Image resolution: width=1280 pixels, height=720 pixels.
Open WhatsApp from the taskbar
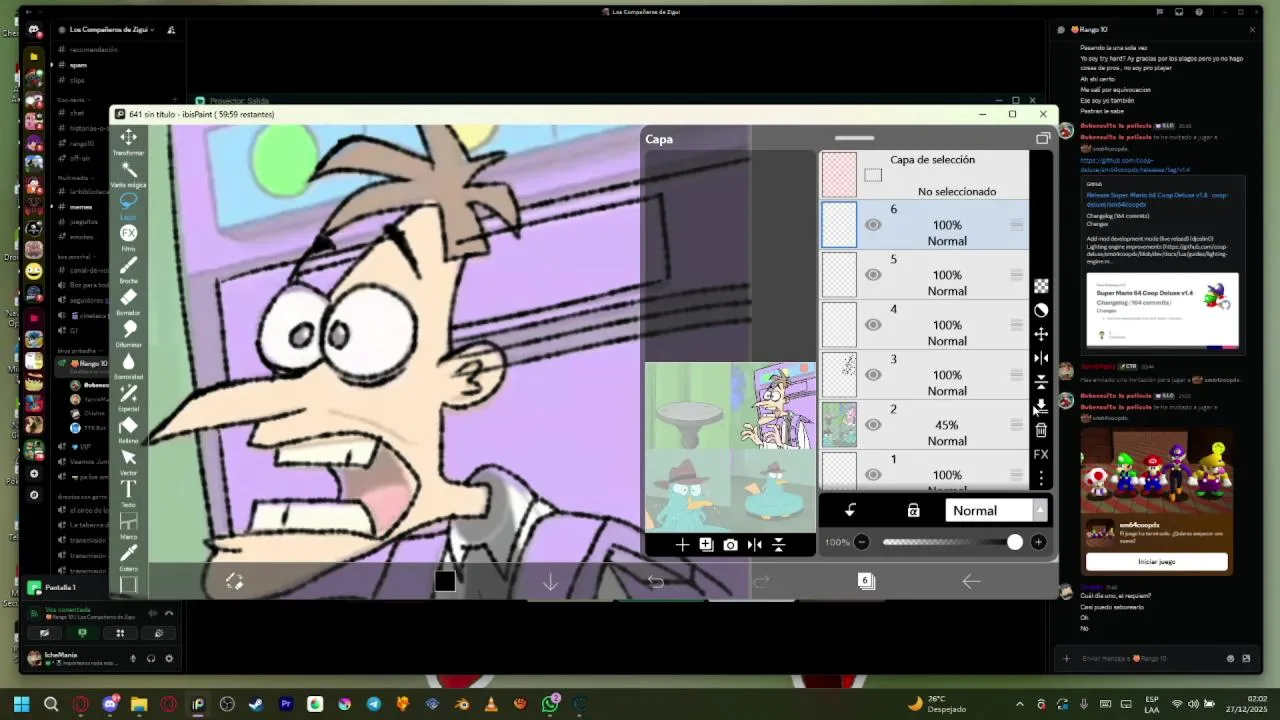pyautogui.click(x=549, y=704)
